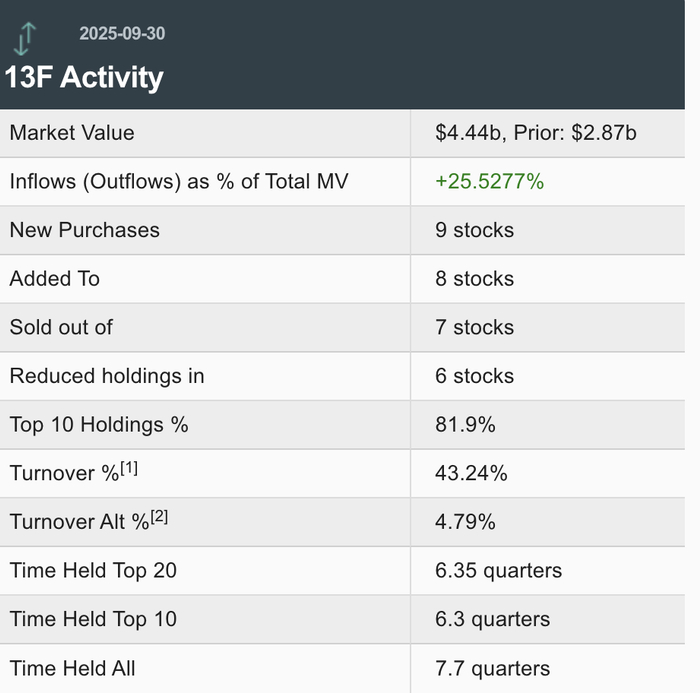The height and width of the screenshot is (693, 700).
Task: Click the Sold out of row label
Action: tap(61, 327)
